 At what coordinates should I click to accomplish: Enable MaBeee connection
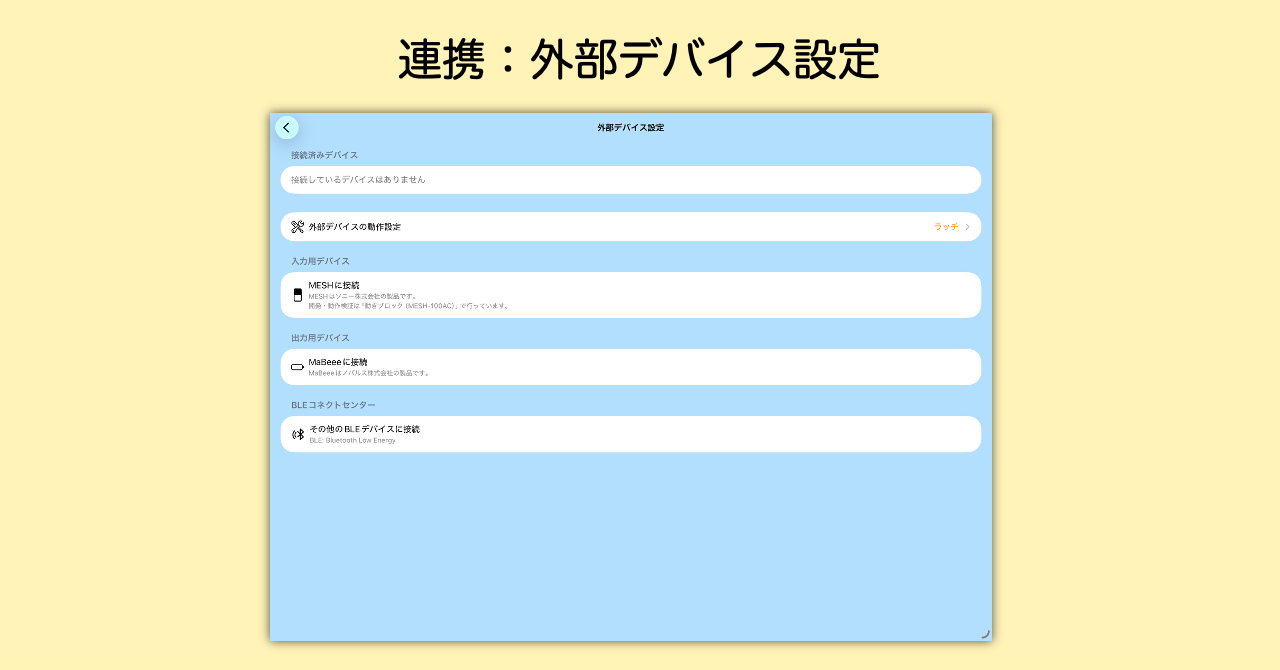click(630, 366)
